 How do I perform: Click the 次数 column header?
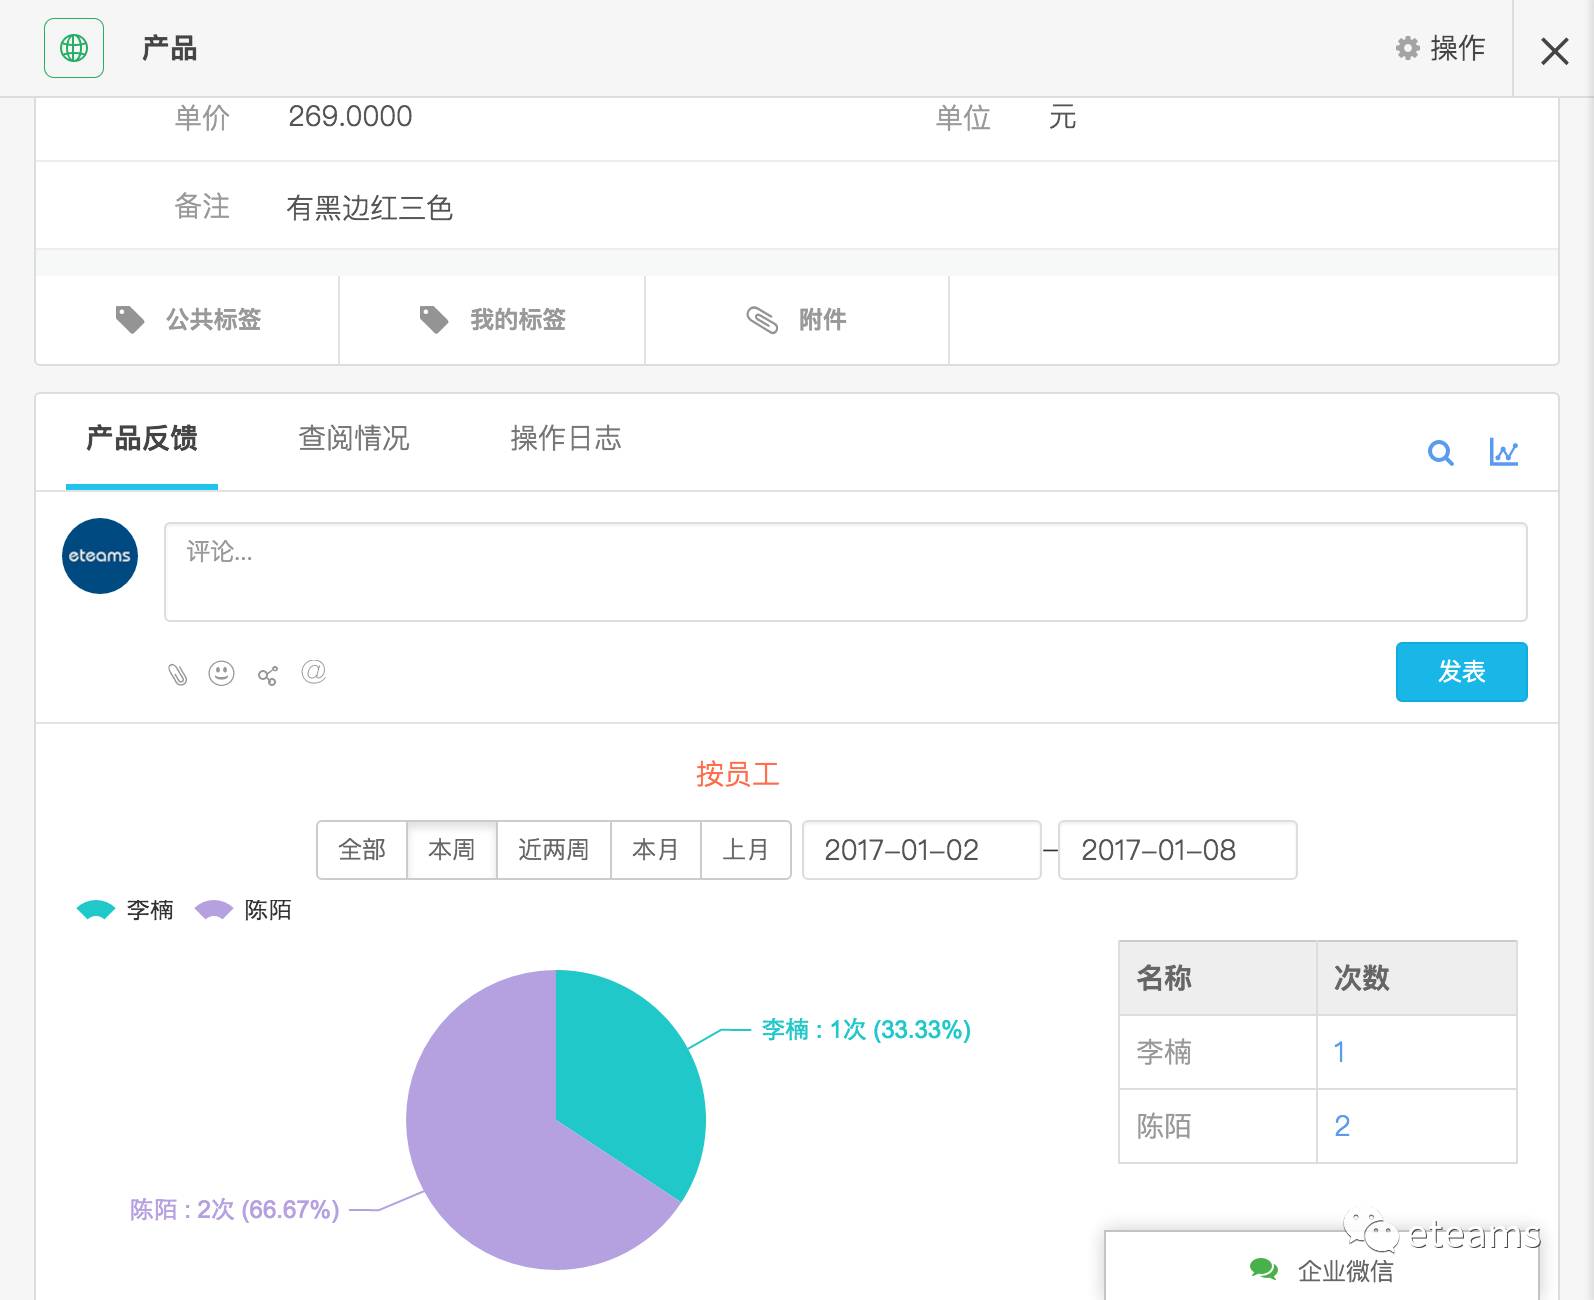coord(1417,978)
